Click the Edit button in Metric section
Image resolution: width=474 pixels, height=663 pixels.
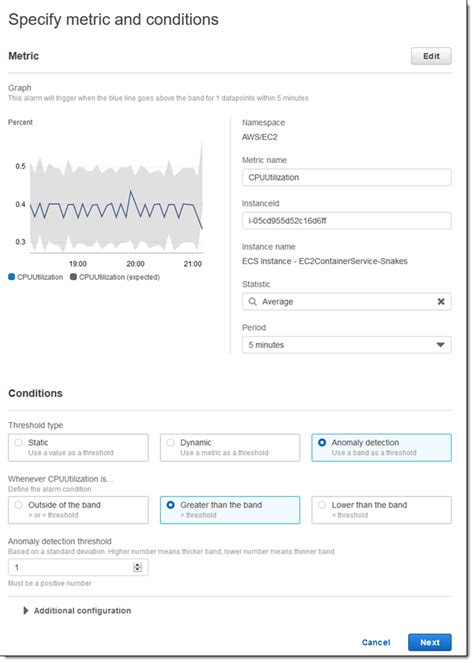[x=431, y=56]
